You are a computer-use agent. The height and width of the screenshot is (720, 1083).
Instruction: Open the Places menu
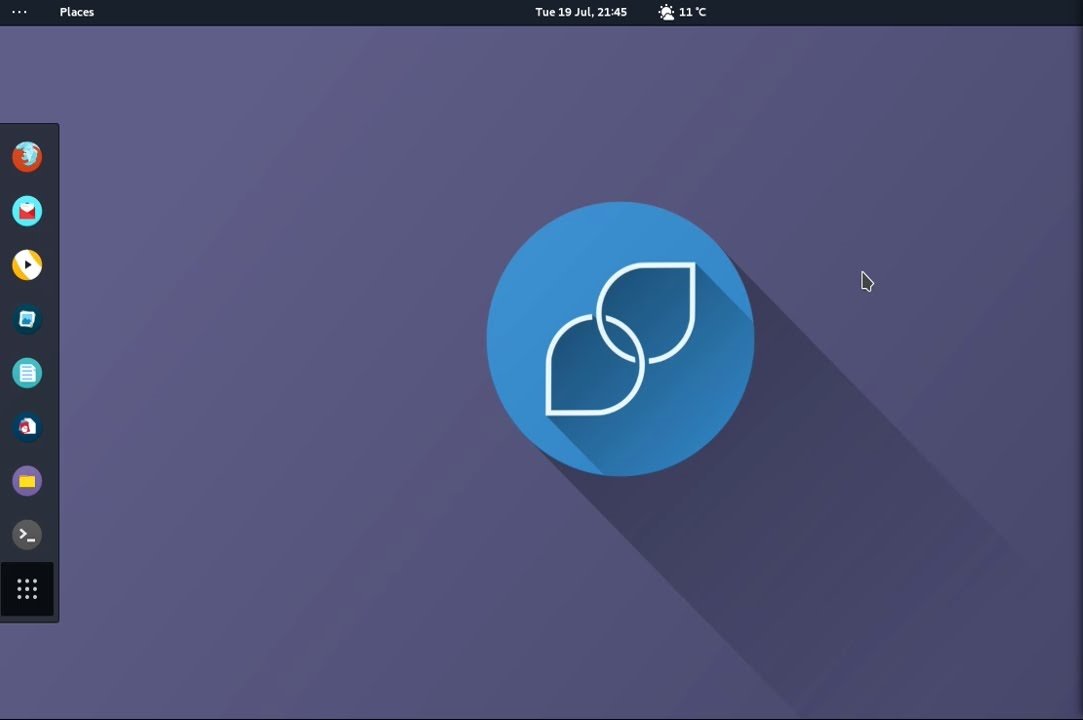coord(76,12)
